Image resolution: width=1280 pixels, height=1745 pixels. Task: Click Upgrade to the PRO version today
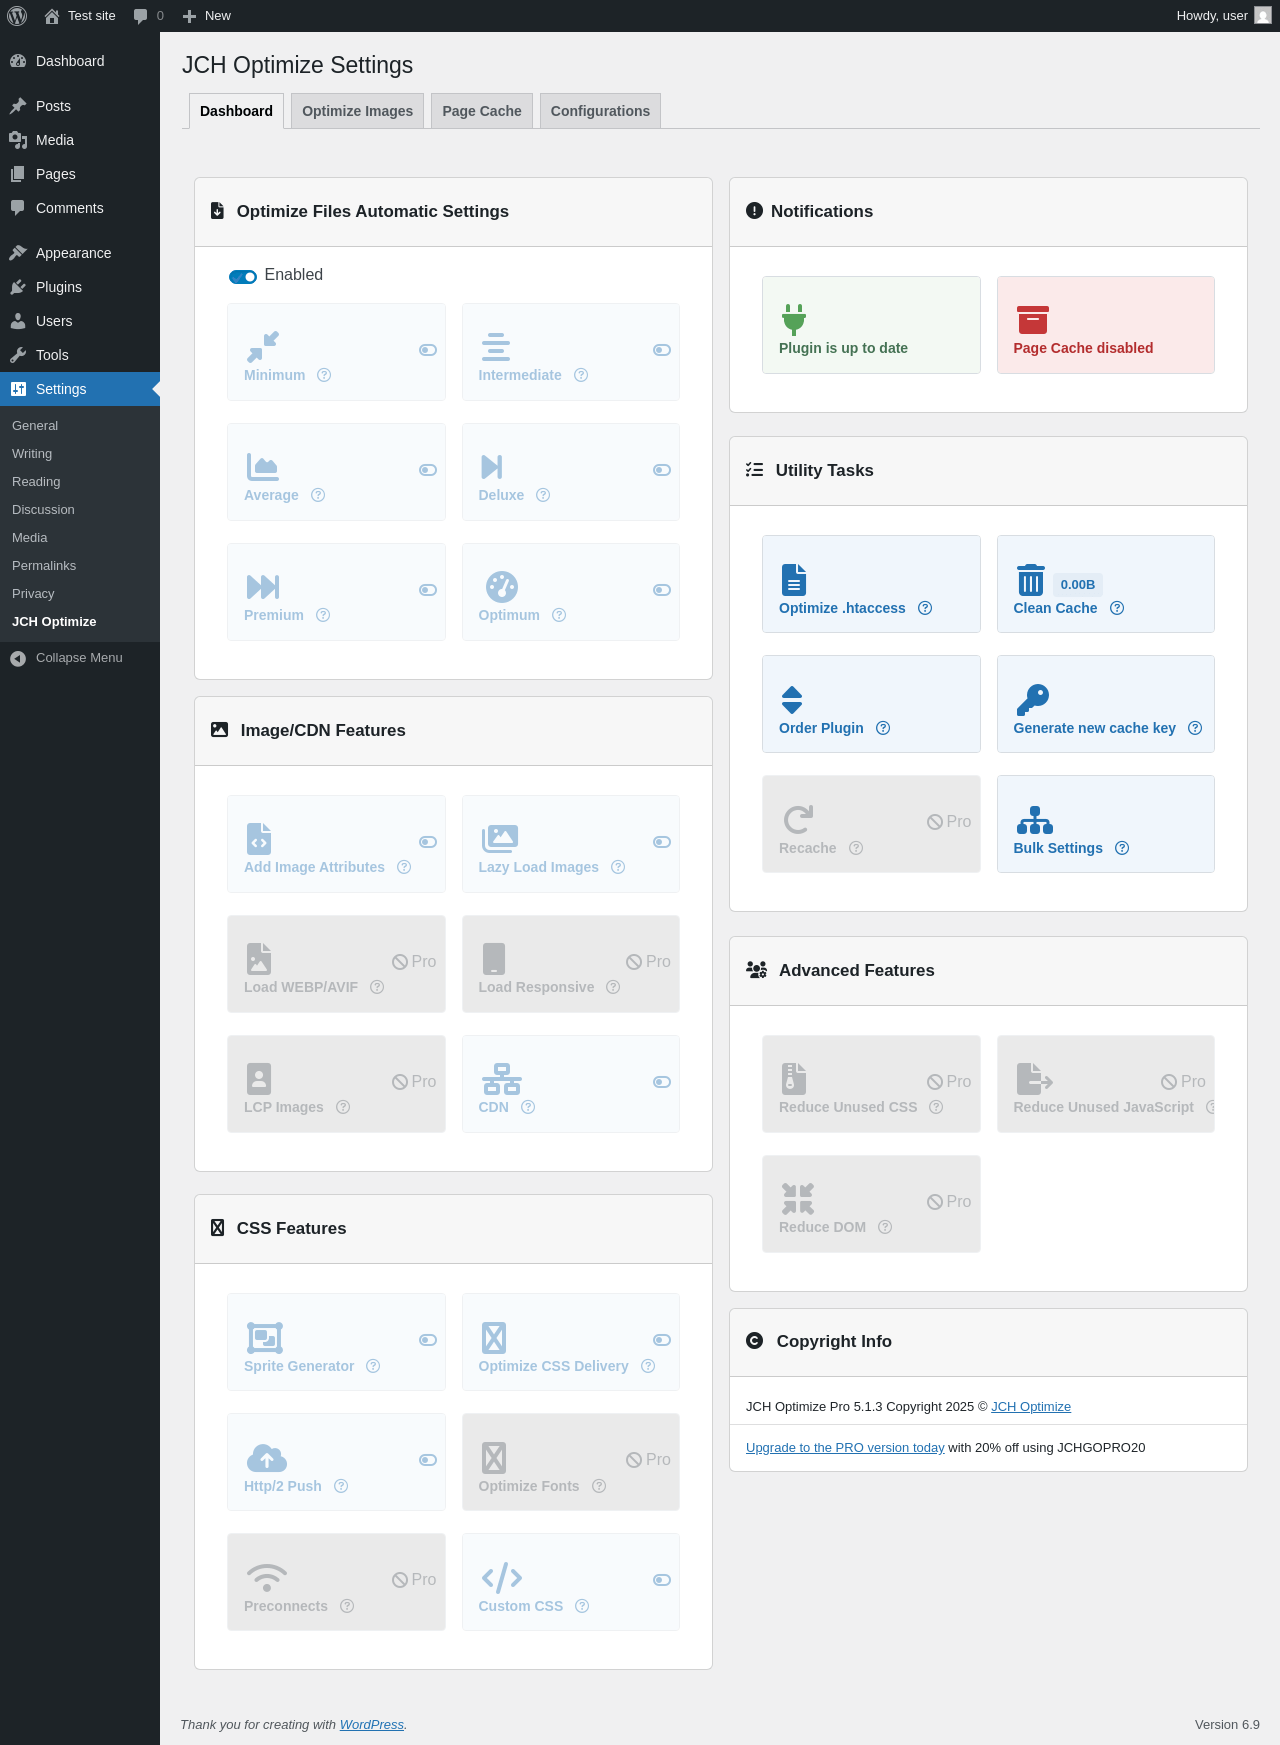pos(845,1448)
